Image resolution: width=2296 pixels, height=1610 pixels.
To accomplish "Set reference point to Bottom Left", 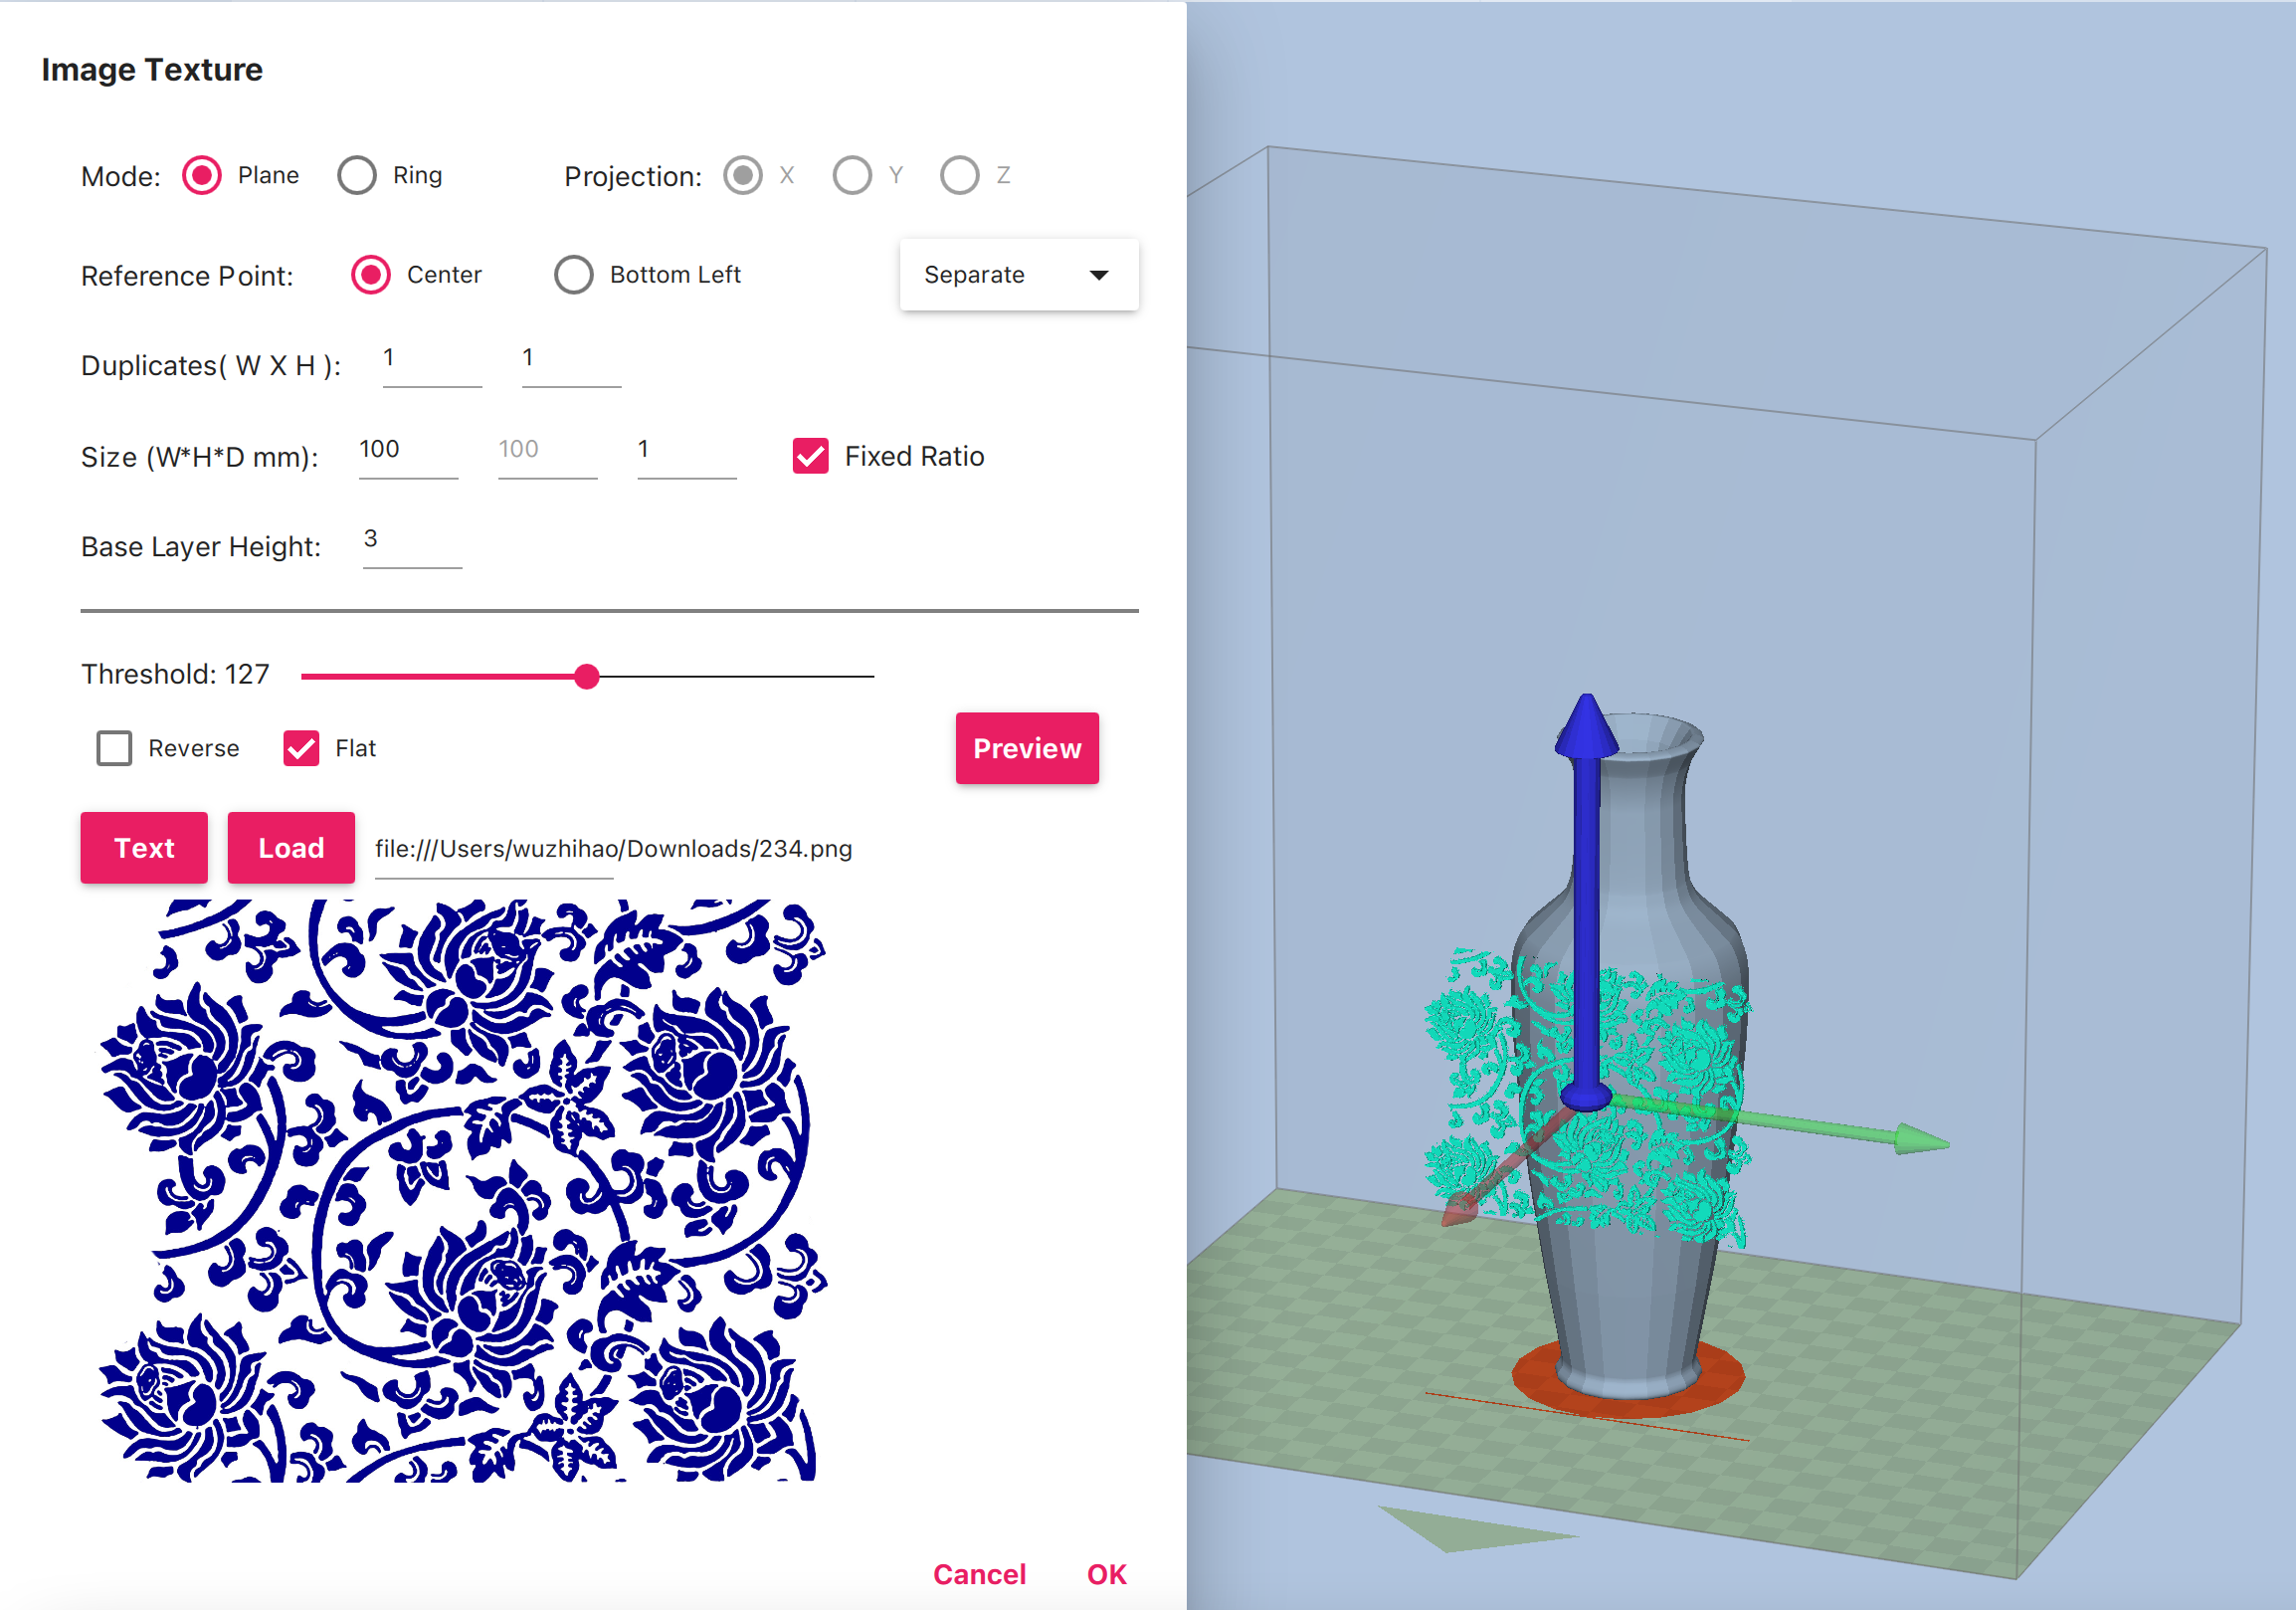I will pyautogui.click(x=574, y=275).
